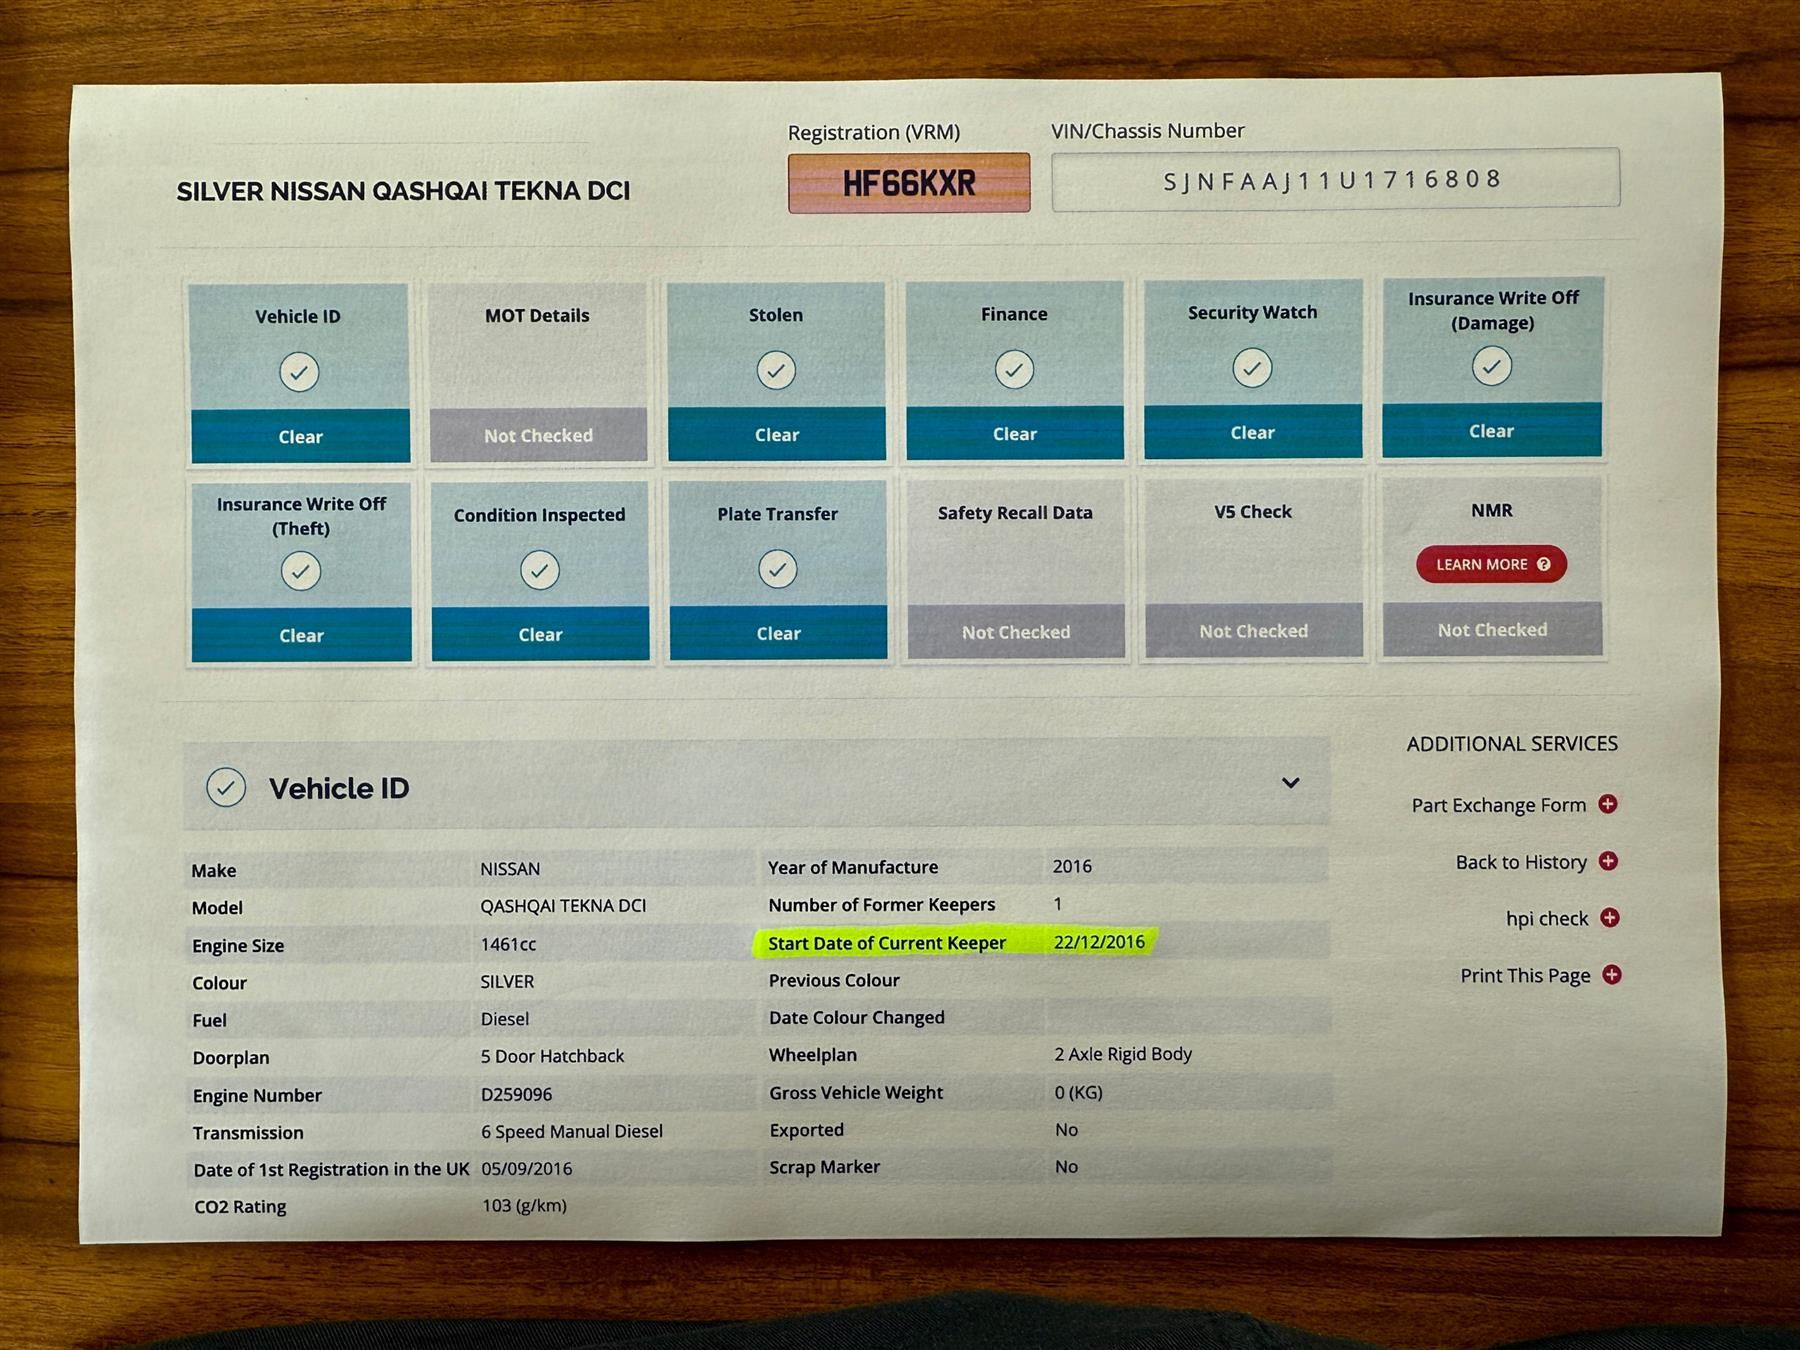Collapse the Vehicle ID section chevron

(1291, 783)
